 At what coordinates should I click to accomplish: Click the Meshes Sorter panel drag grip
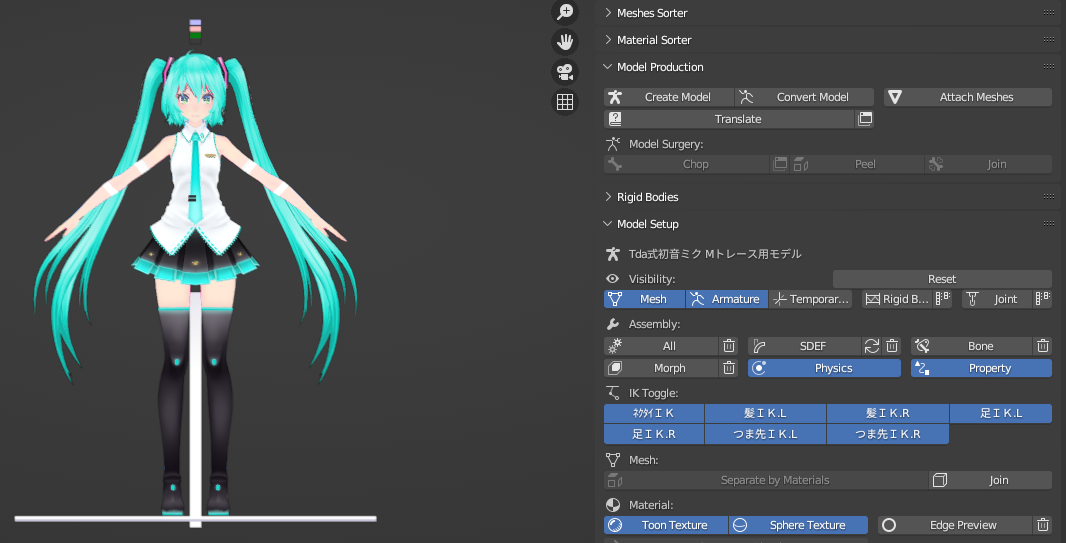point(1048,12)
